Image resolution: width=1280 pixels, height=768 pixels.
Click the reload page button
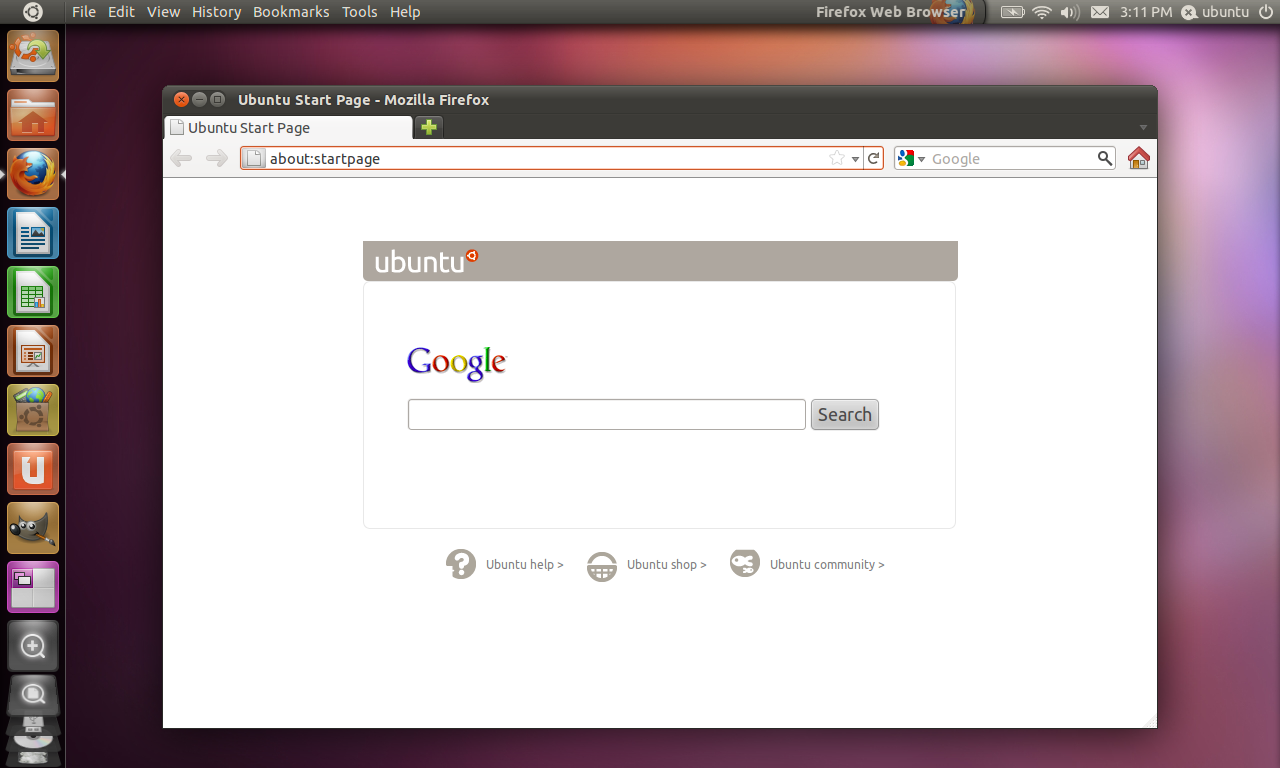tap(873, 158)
